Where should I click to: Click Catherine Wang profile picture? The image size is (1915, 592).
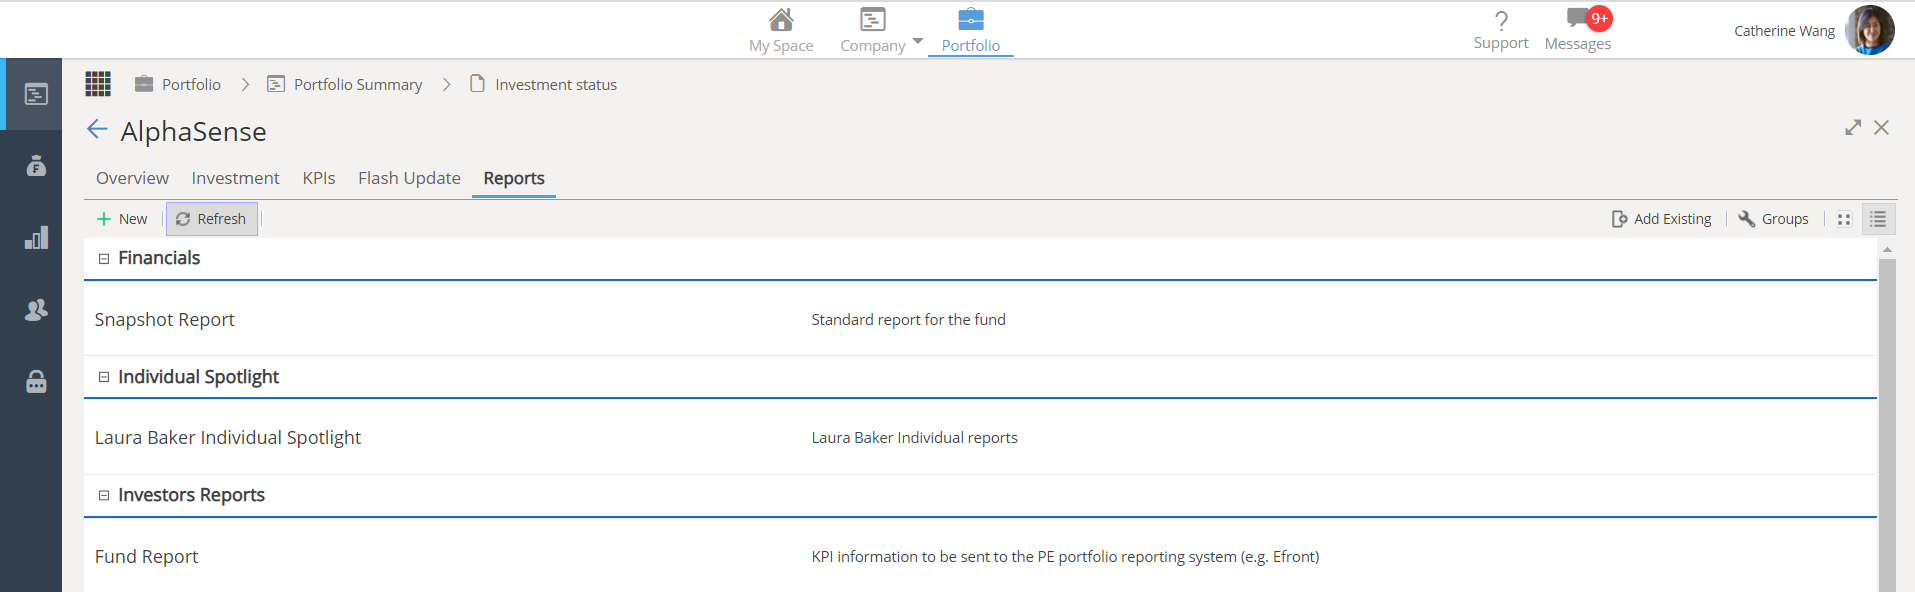(1870, 30)
